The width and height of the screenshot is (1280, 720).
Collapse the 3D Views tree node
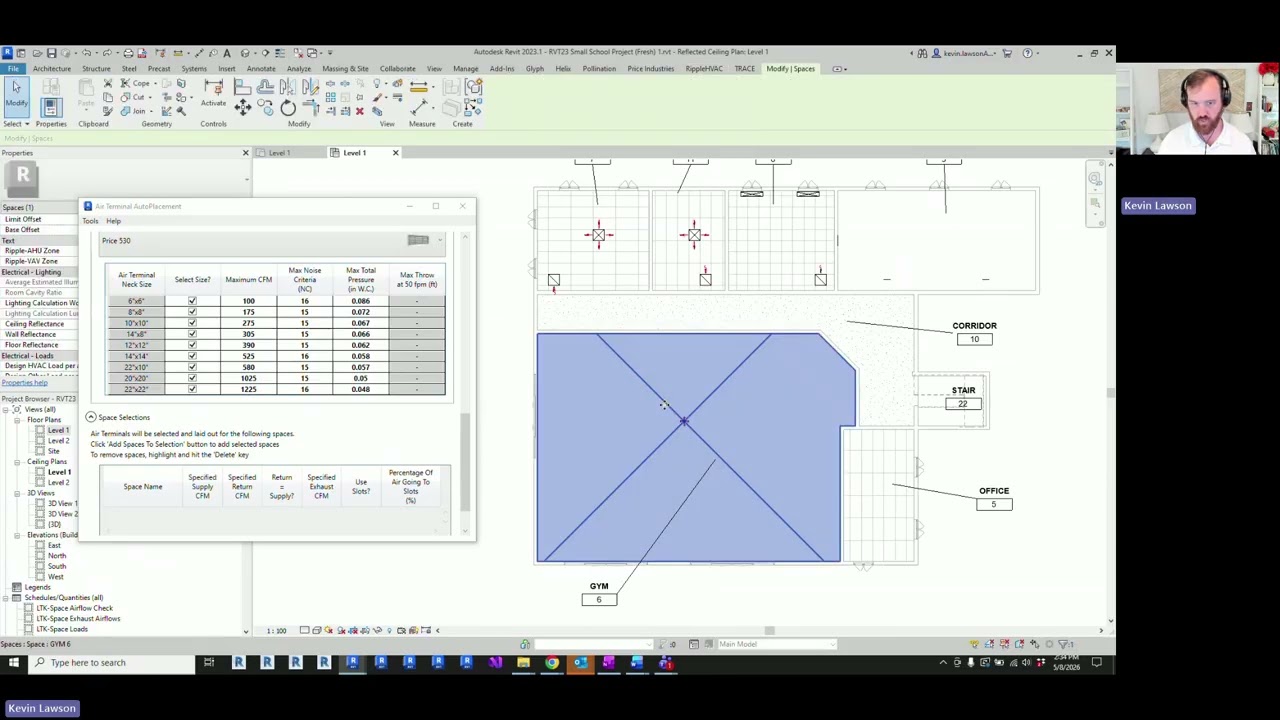pyautogui.click(x=19, y=493)
